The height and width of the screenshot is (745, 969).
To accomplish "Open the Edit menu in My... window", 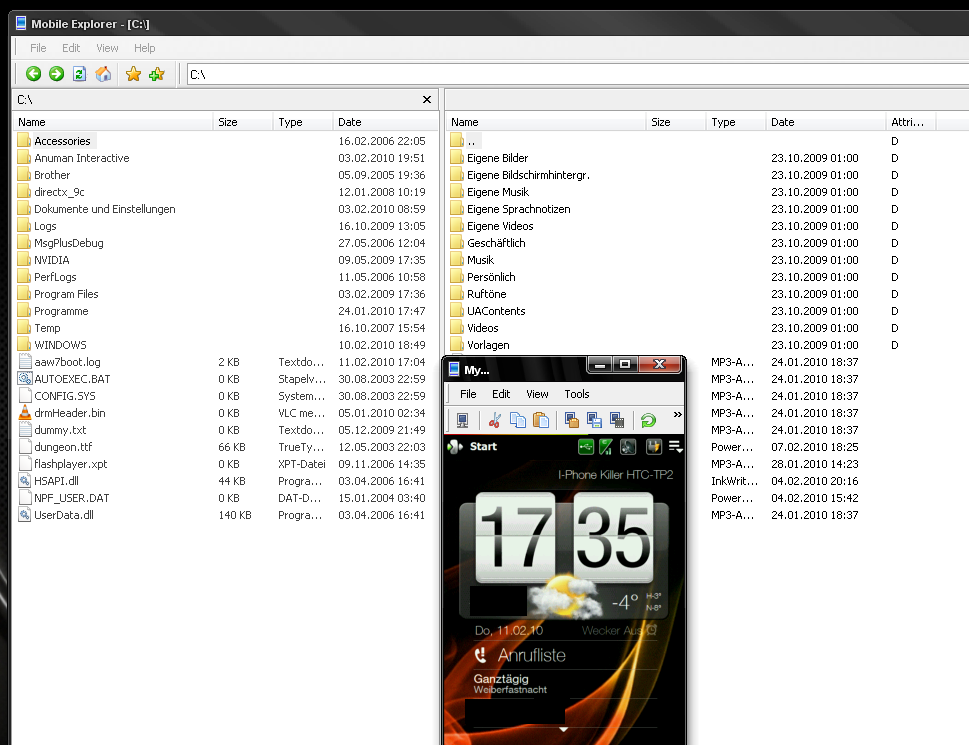I will click(x=501, y=394).
